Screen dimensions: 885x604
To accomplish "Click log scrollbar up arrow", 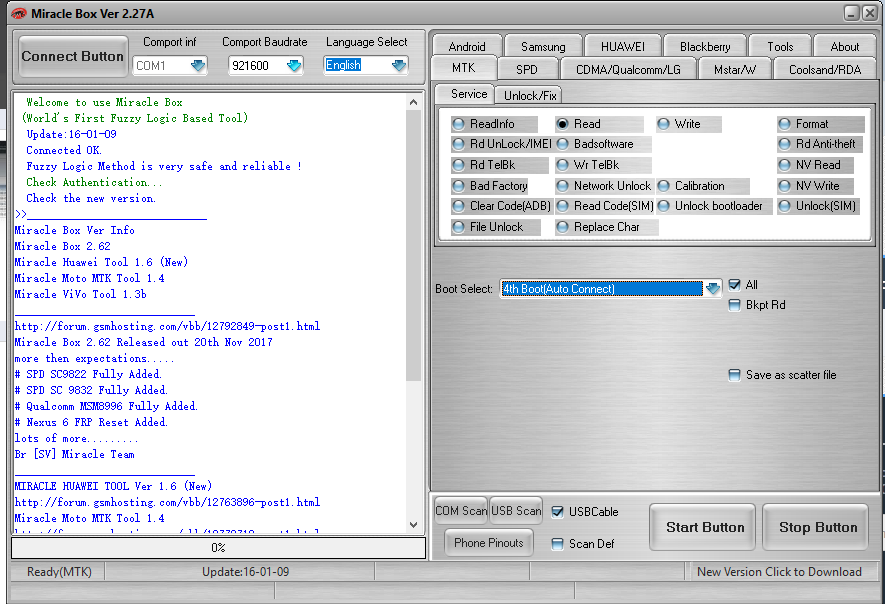I will tap(413, 102).
